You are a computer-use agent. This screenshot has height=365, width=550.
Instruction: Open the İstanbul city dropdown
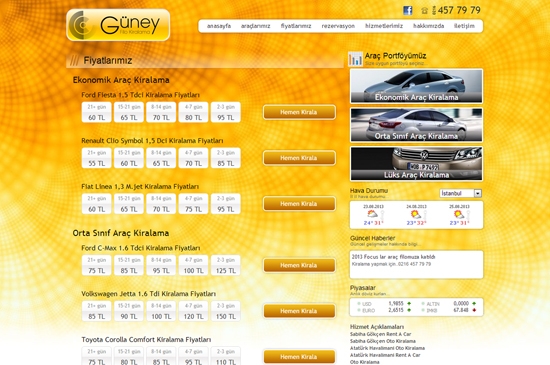pos(461,193)
